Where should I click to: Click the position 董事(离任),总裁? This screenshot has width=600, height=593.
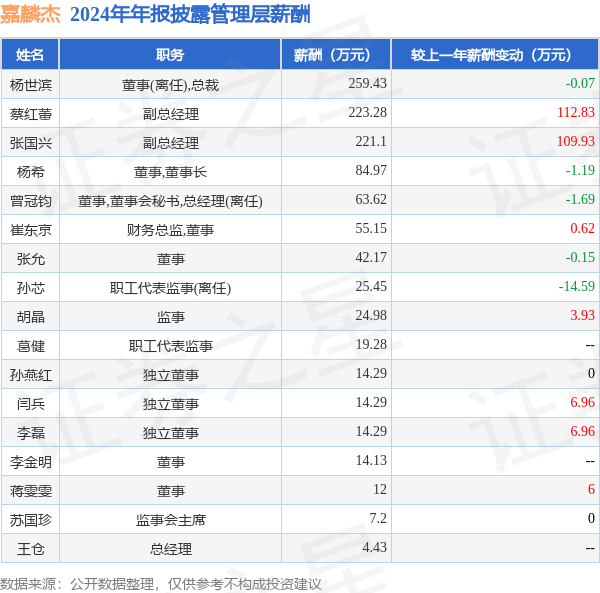tap(170, 85)
